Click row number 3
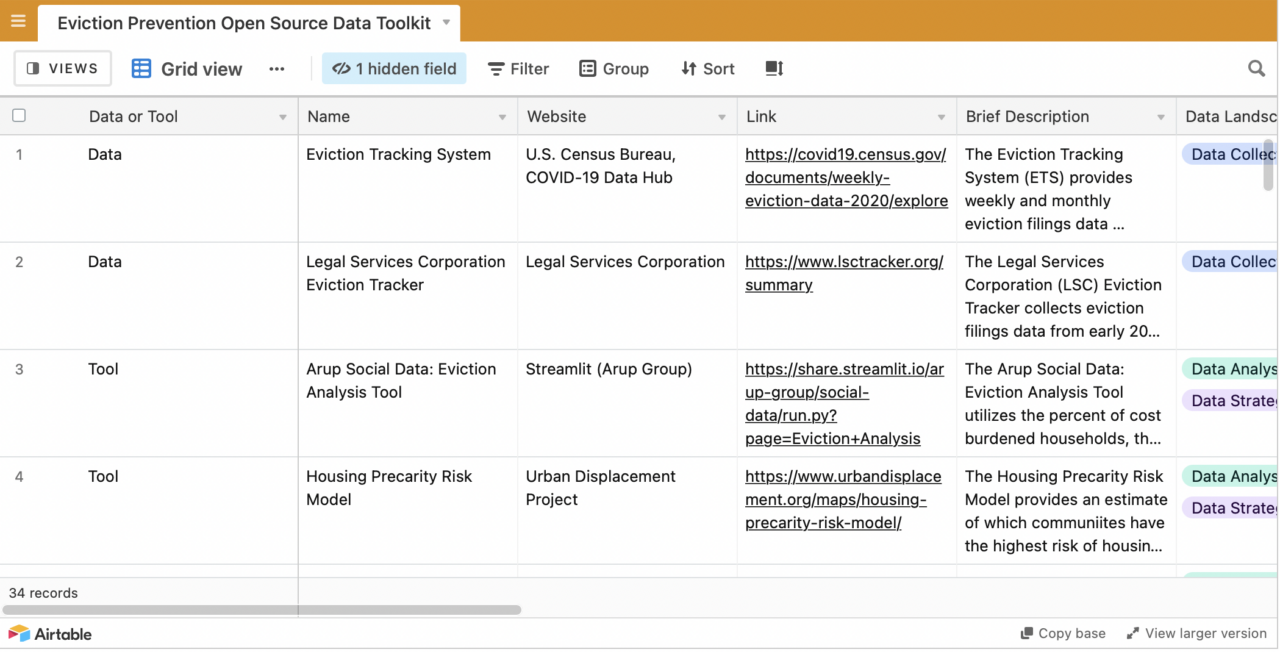The height and width of the screenshot is (652, 1280). [19, 370]
